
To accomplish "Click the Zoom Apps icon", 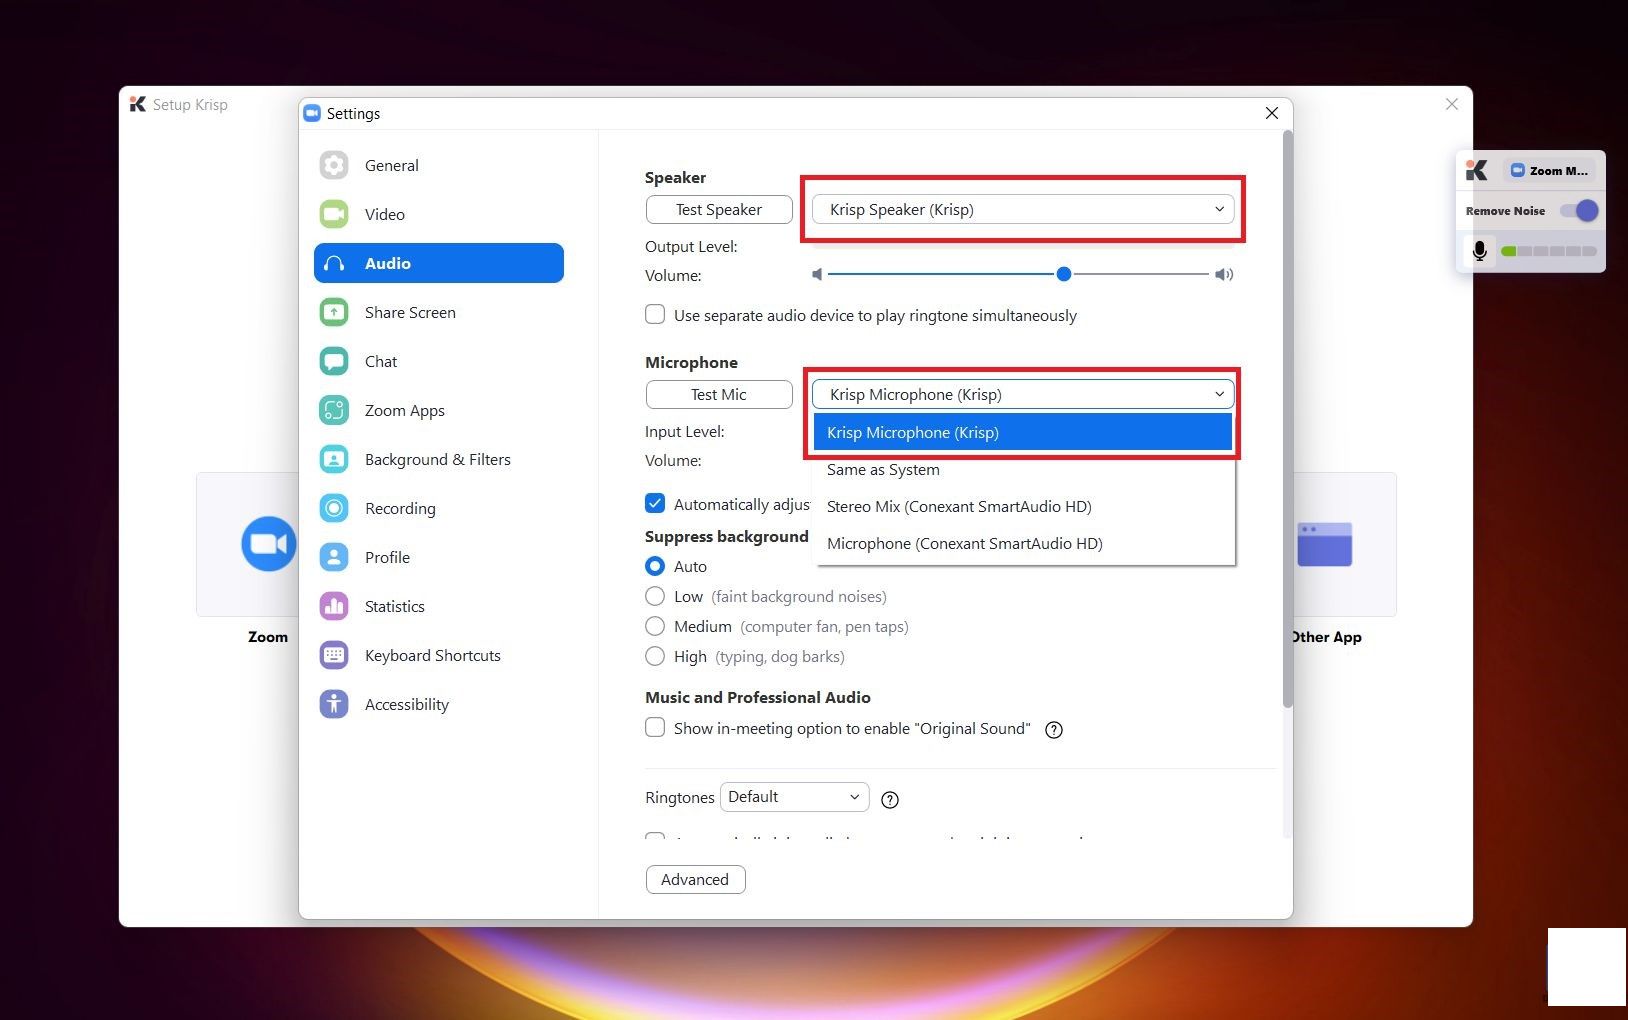I will [x=334, y=410].
